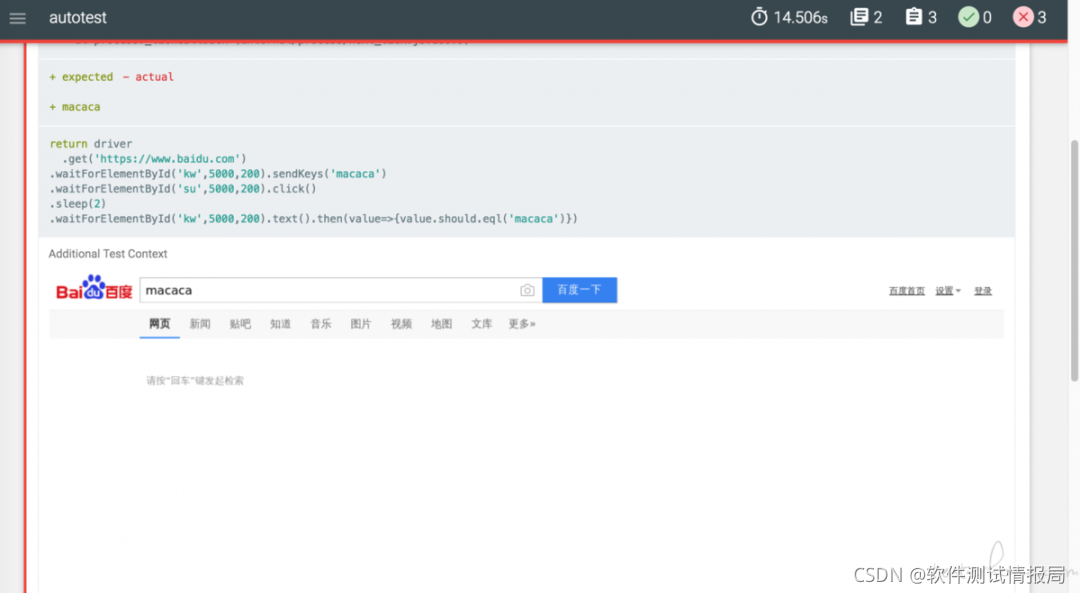The height and width of the screenshot is (593, 1080).
Task: Click the camera image-search icon
Action: pos(527,291)
